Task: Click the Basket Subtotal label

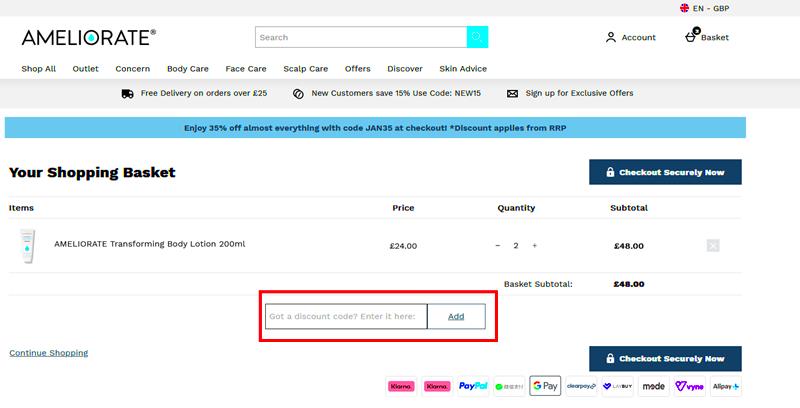Action: pyautogui.click(x=538, y=284)
